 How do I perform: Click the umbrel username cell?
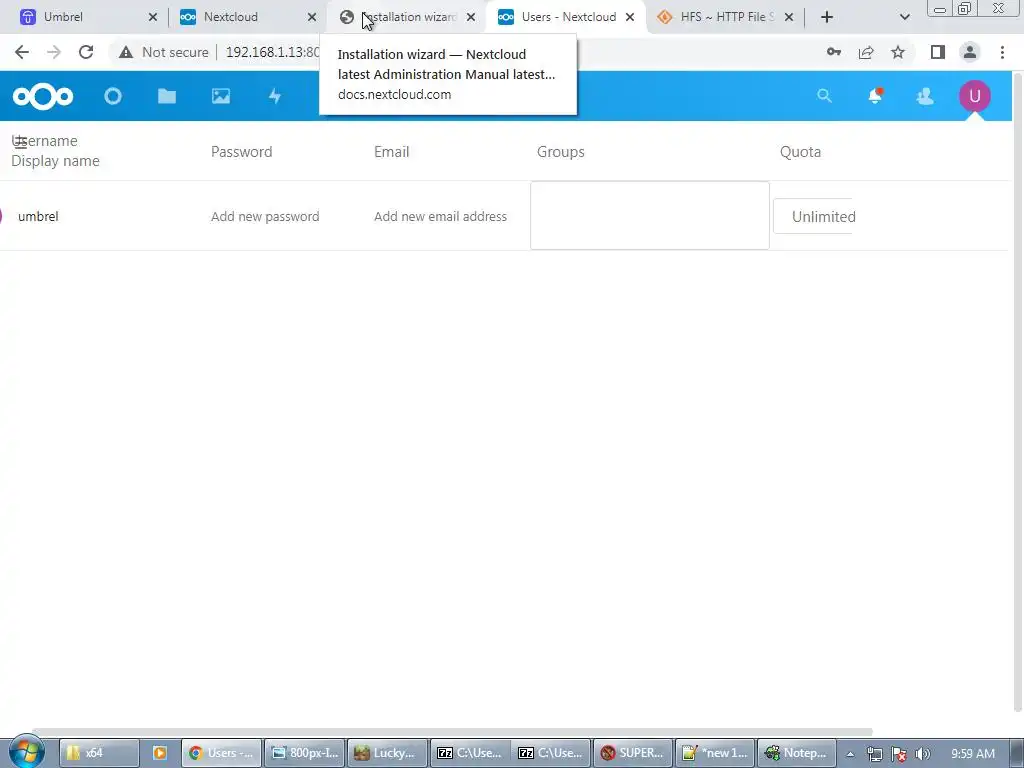(x=38, y=216)
